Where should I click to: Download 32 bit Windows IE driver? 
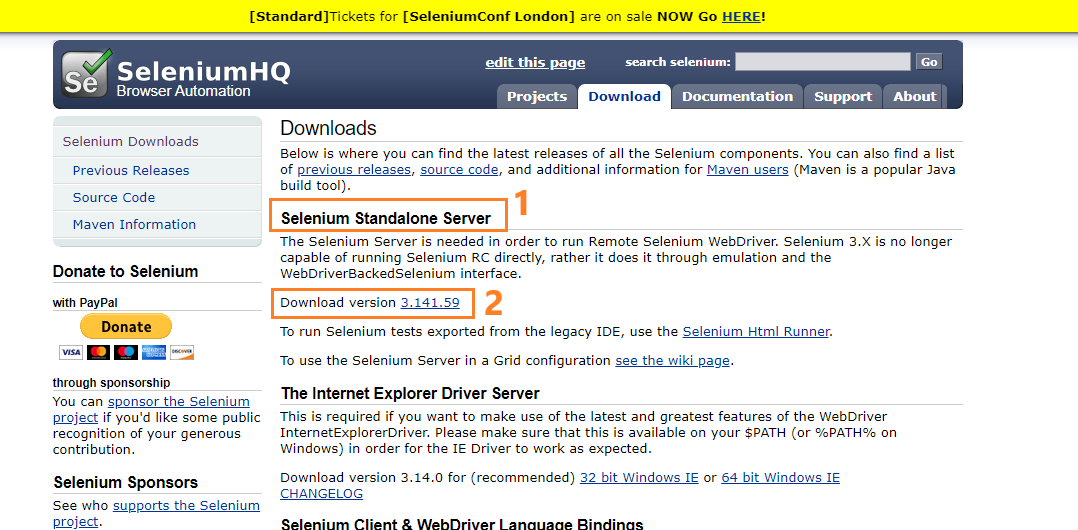coord(639,478)
